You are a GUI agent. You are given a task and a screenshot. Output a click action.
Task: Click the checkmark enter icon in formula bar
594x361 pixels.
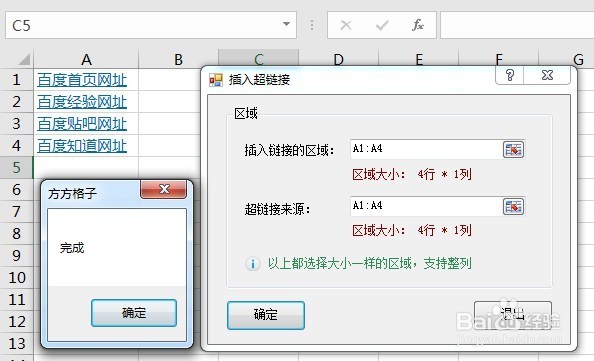click(x=382, y=25)
